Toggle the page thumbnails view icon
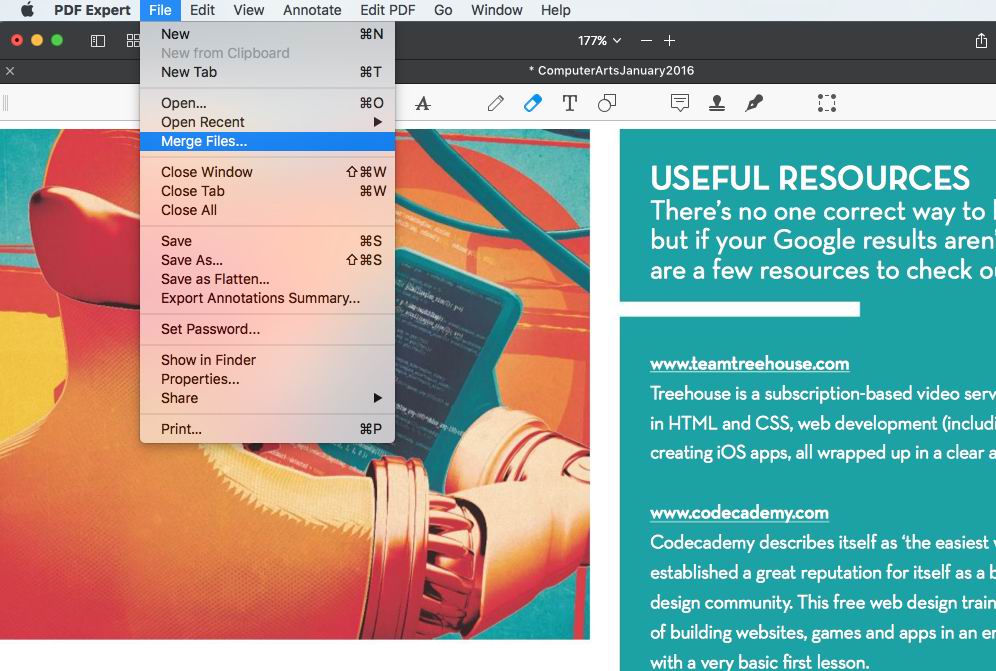The height and width of the screenshot is (671, 996). click(133, 41)
